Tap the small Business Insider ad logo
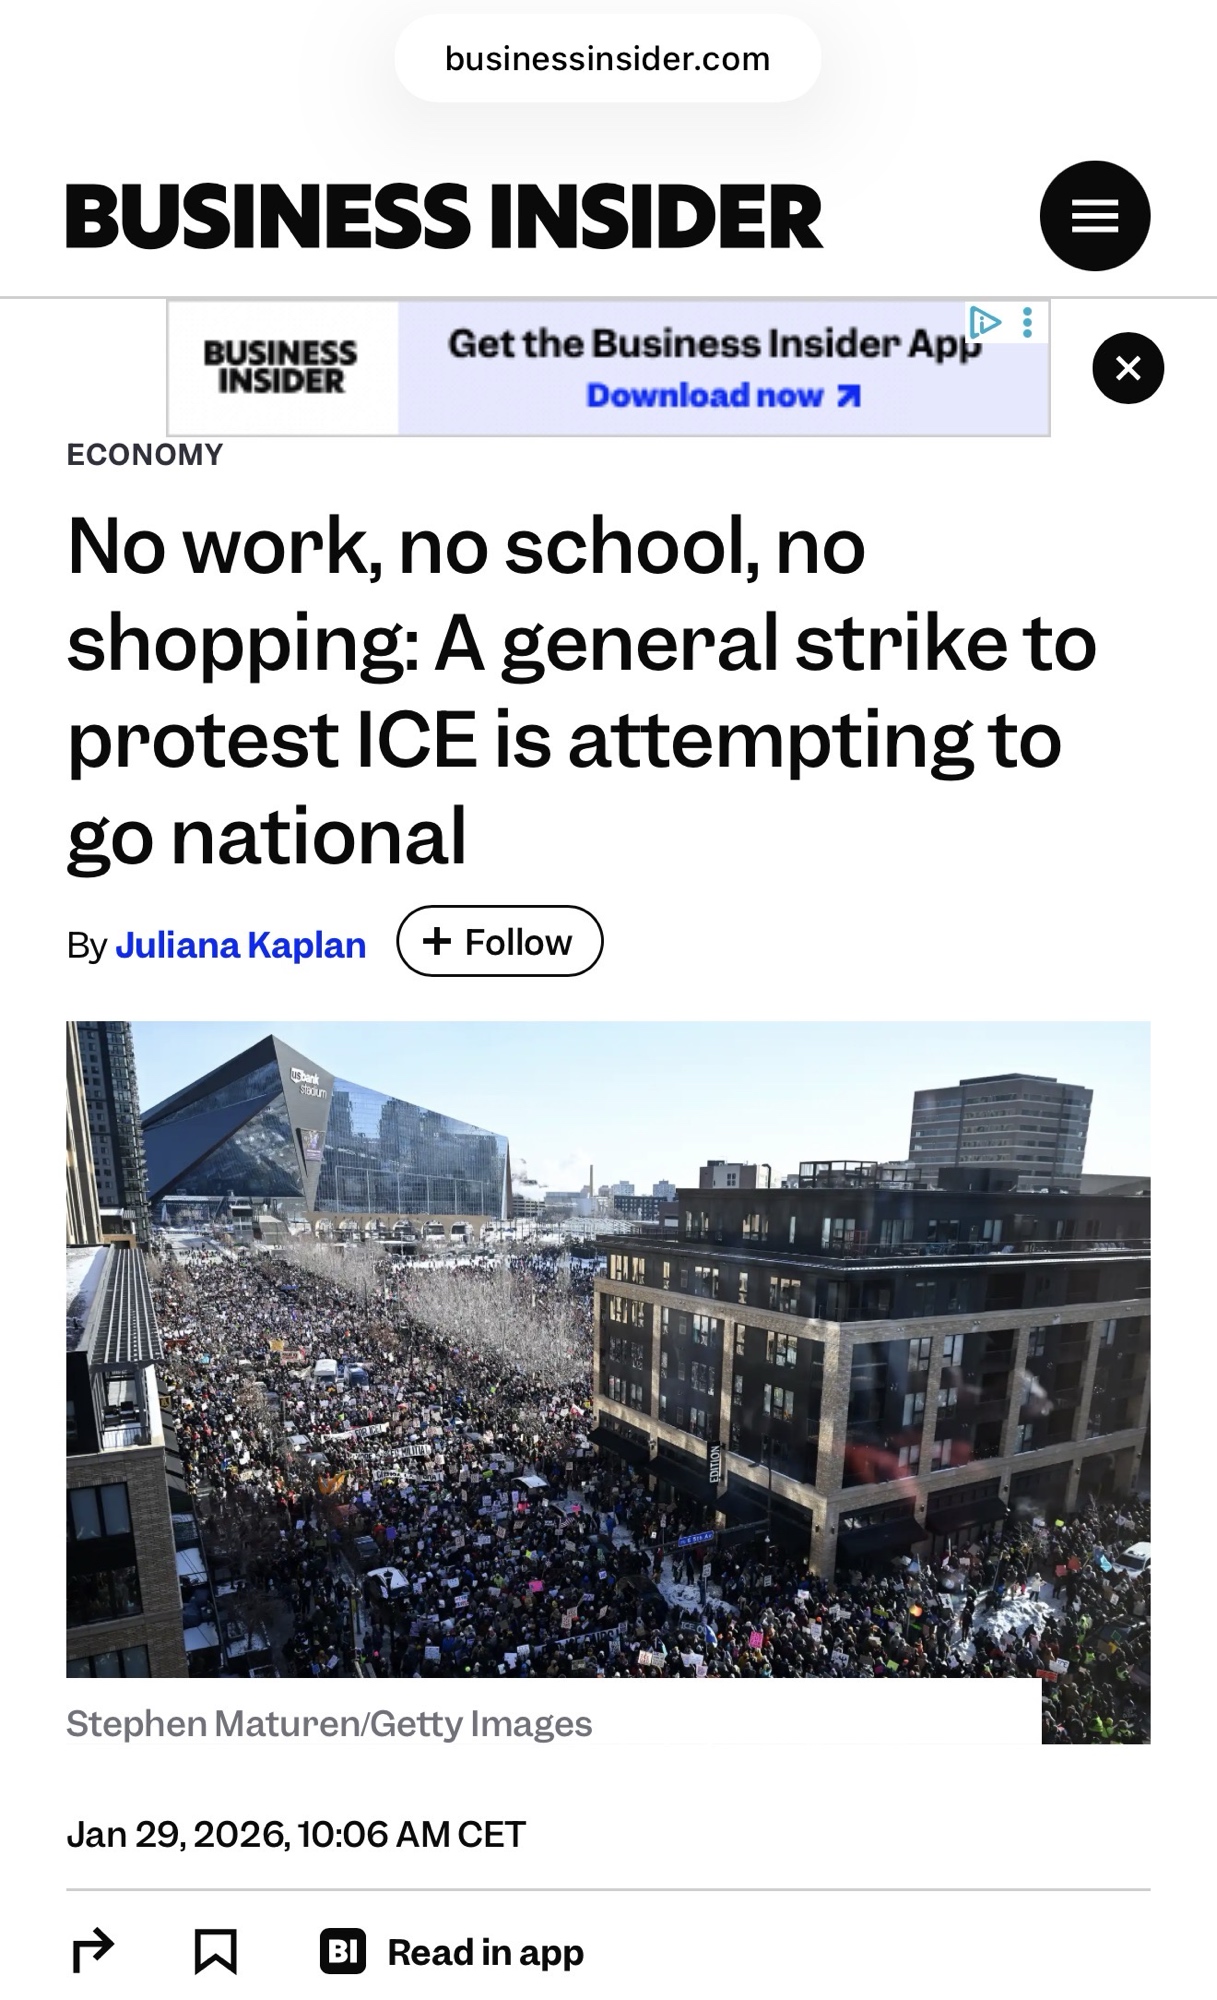The height and width of the screenshot is (2000, 1217). [280, 367]
